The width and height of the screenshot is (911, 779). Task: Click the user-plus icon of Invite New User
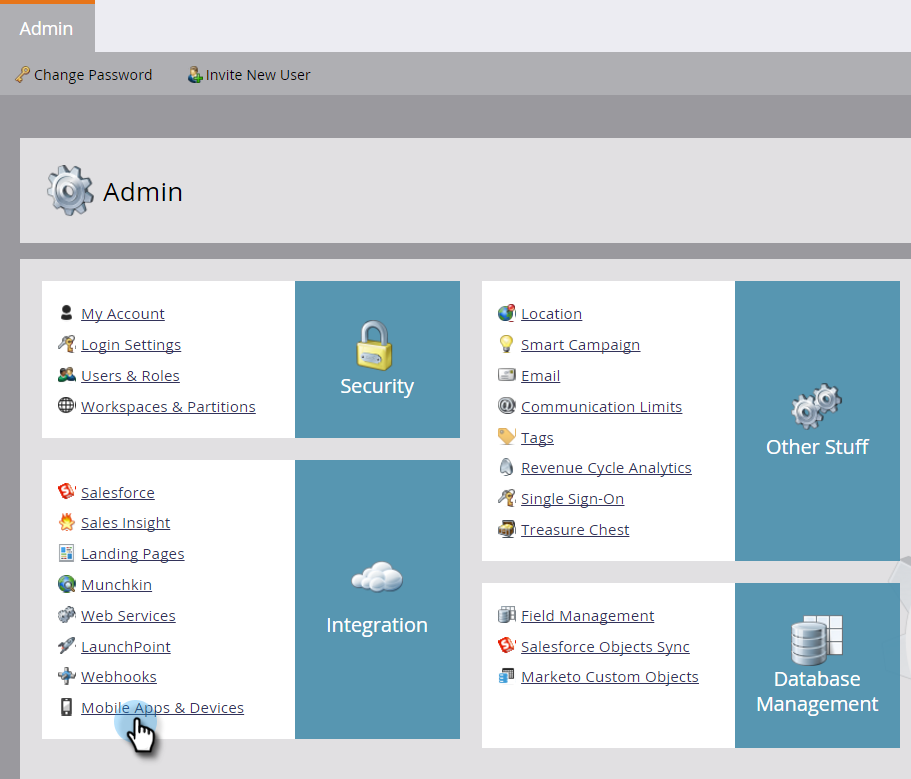coord(195,75)
